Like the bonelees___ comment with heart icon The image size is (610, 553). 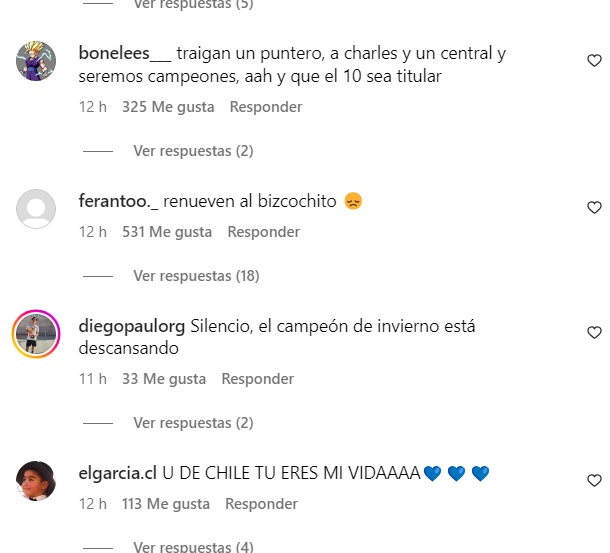click(x=594, y=61)
